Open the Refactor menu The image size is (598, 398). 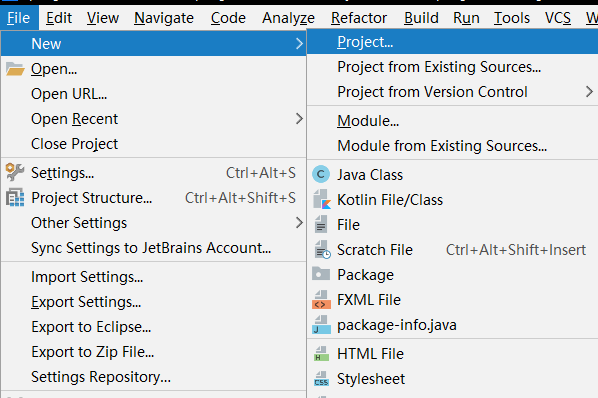pos(358,18)
